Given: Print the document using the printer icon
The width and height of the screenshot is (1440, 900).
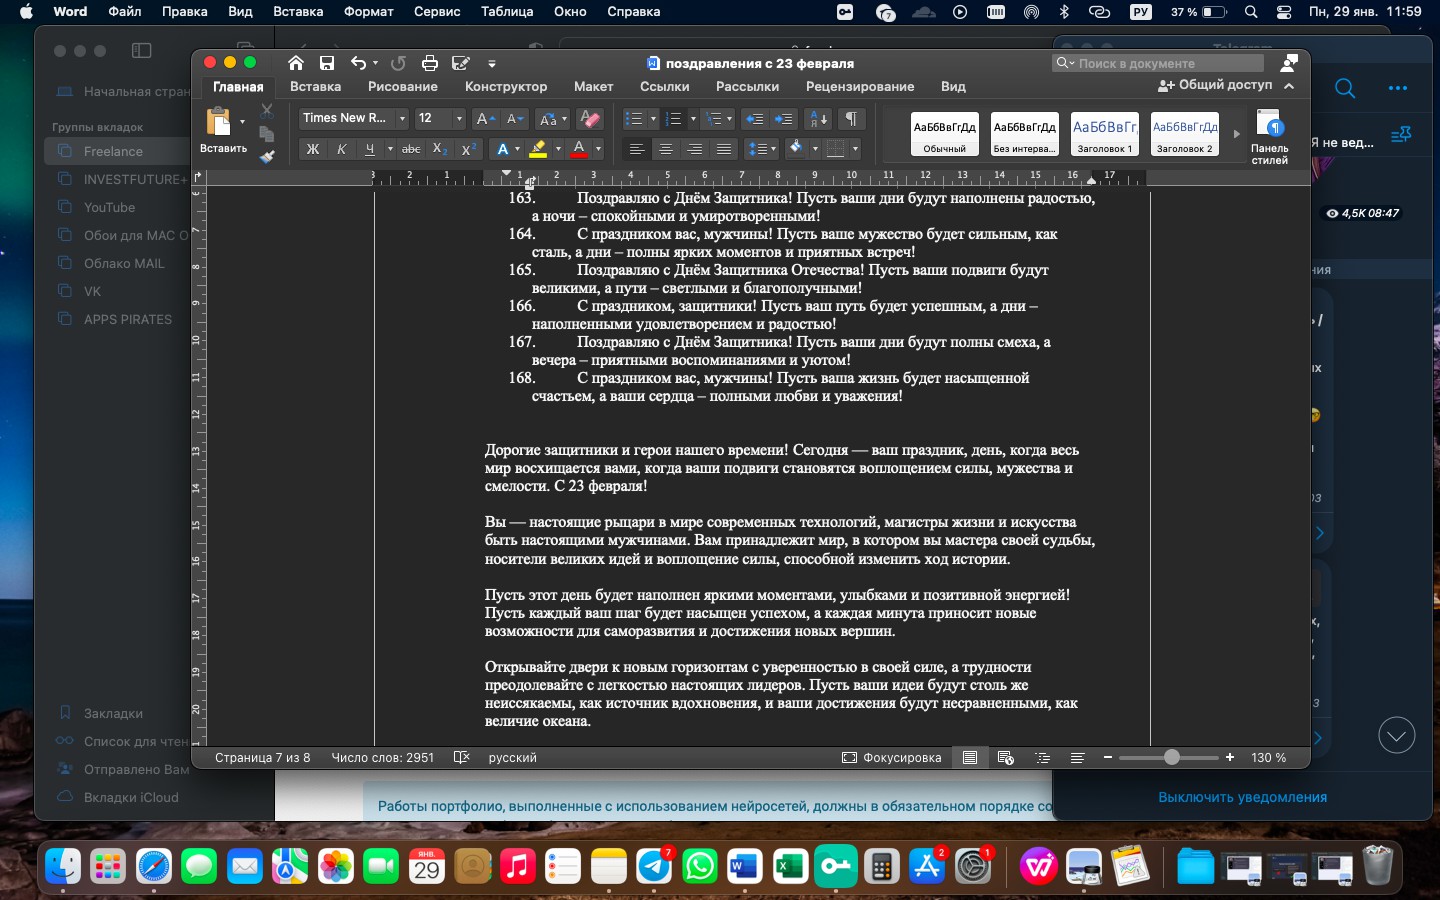Looking at the screenshot, I should tap(430, 63).
